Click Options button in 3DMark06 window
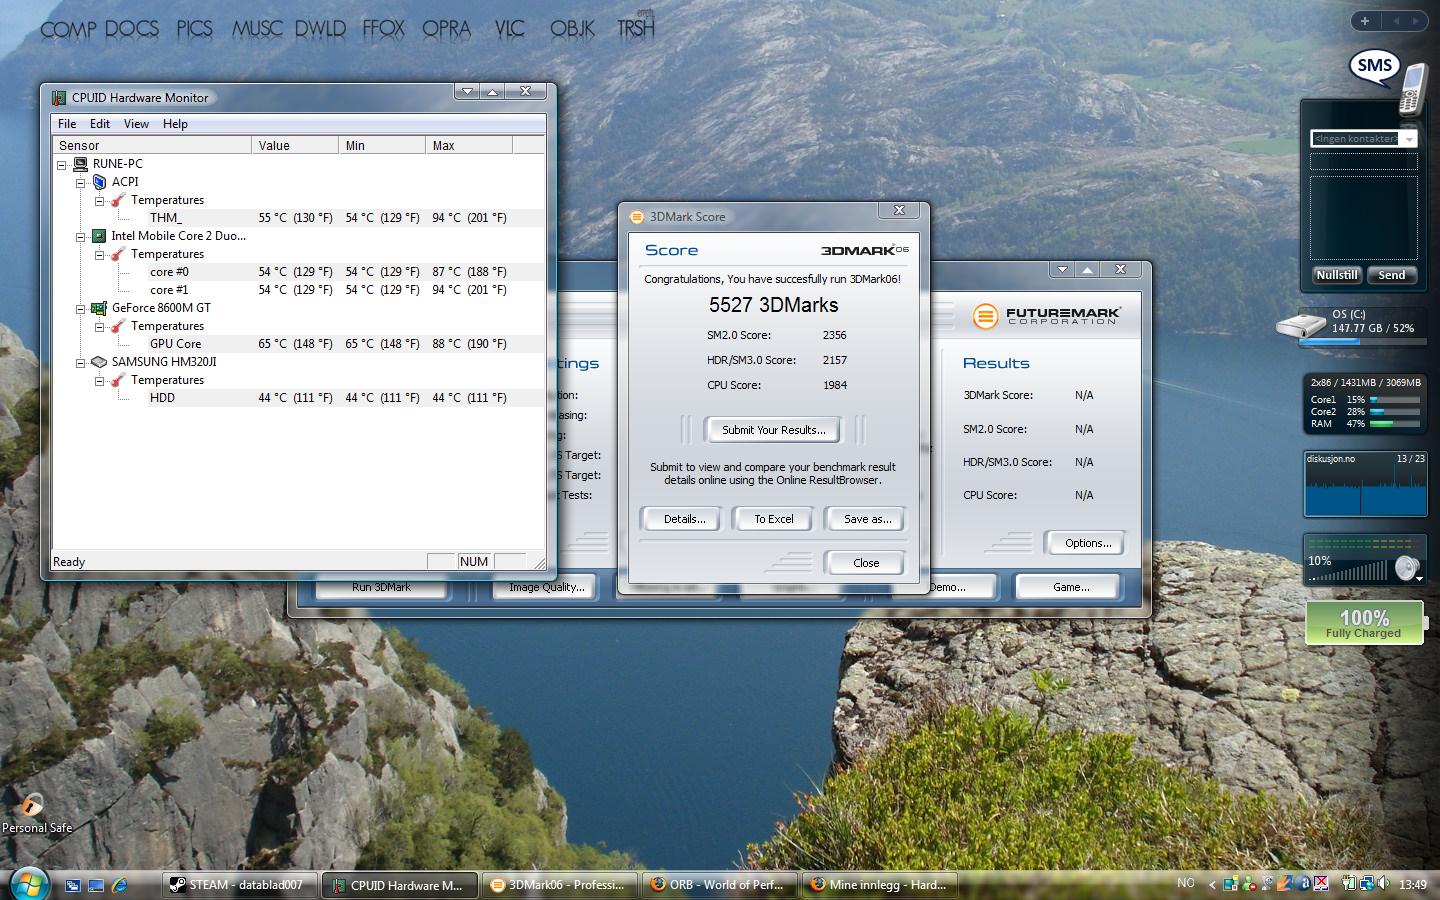1440x900 pixels. pyautogui.click(x=1087, y=543)
